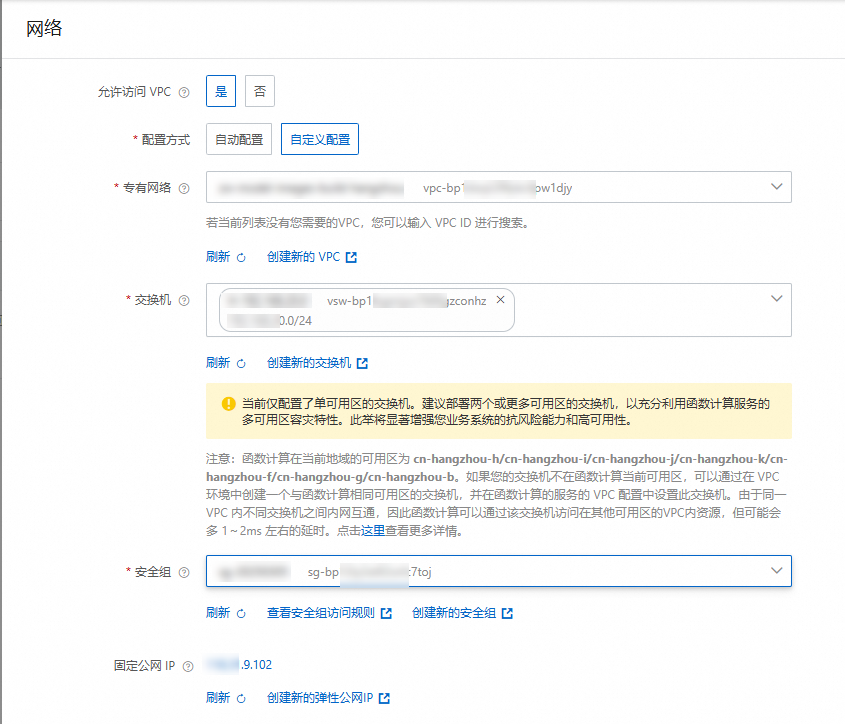The image size is (845, 724).
Task: Click the fixed public IP ending .9.102
Action: pyautogui.click(x=240, y=665)
